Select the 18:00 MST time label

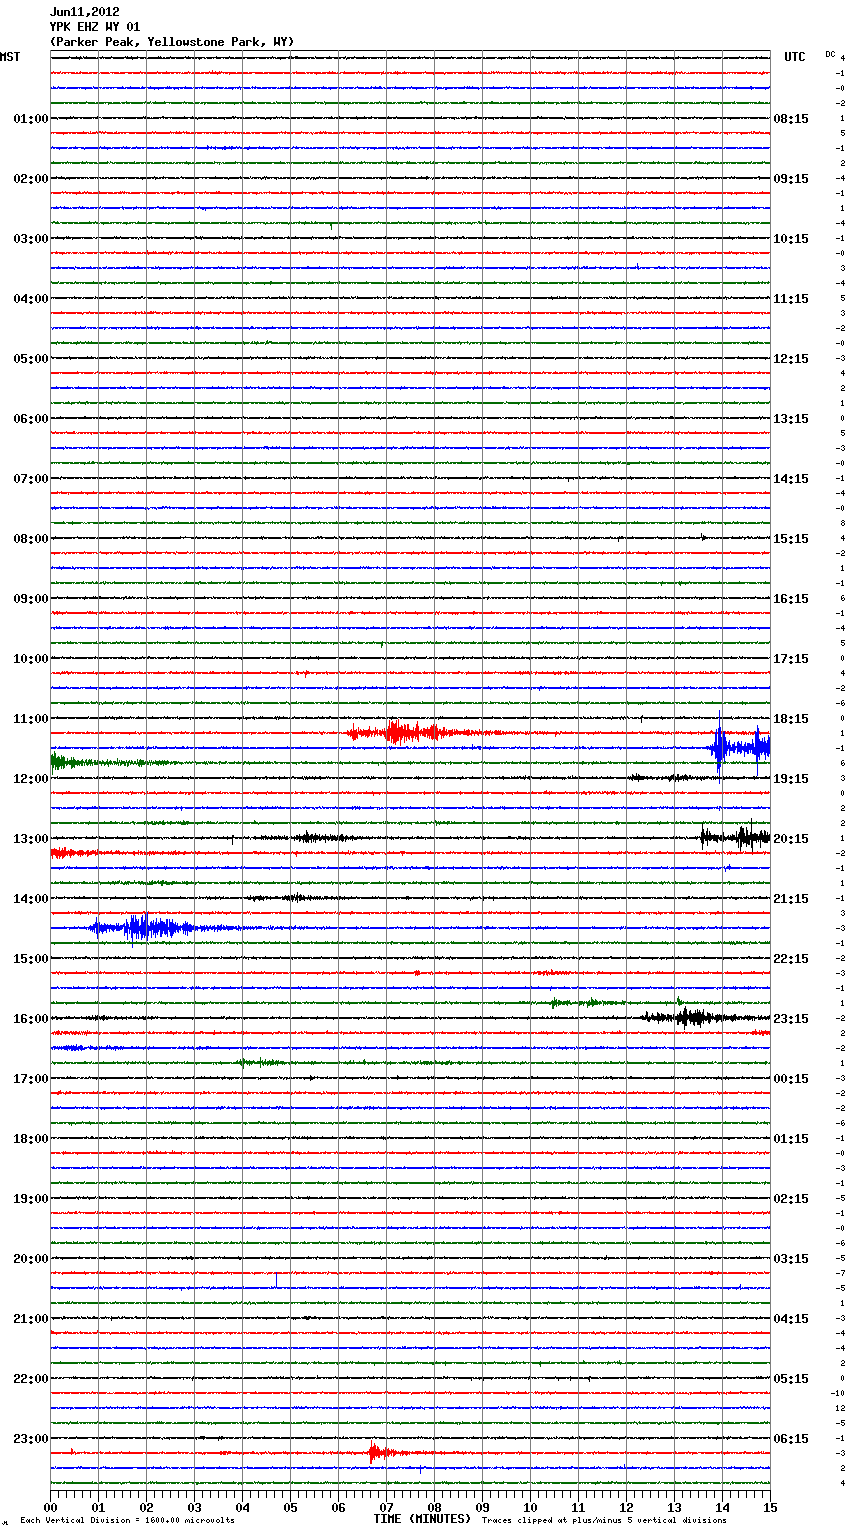30,1139
